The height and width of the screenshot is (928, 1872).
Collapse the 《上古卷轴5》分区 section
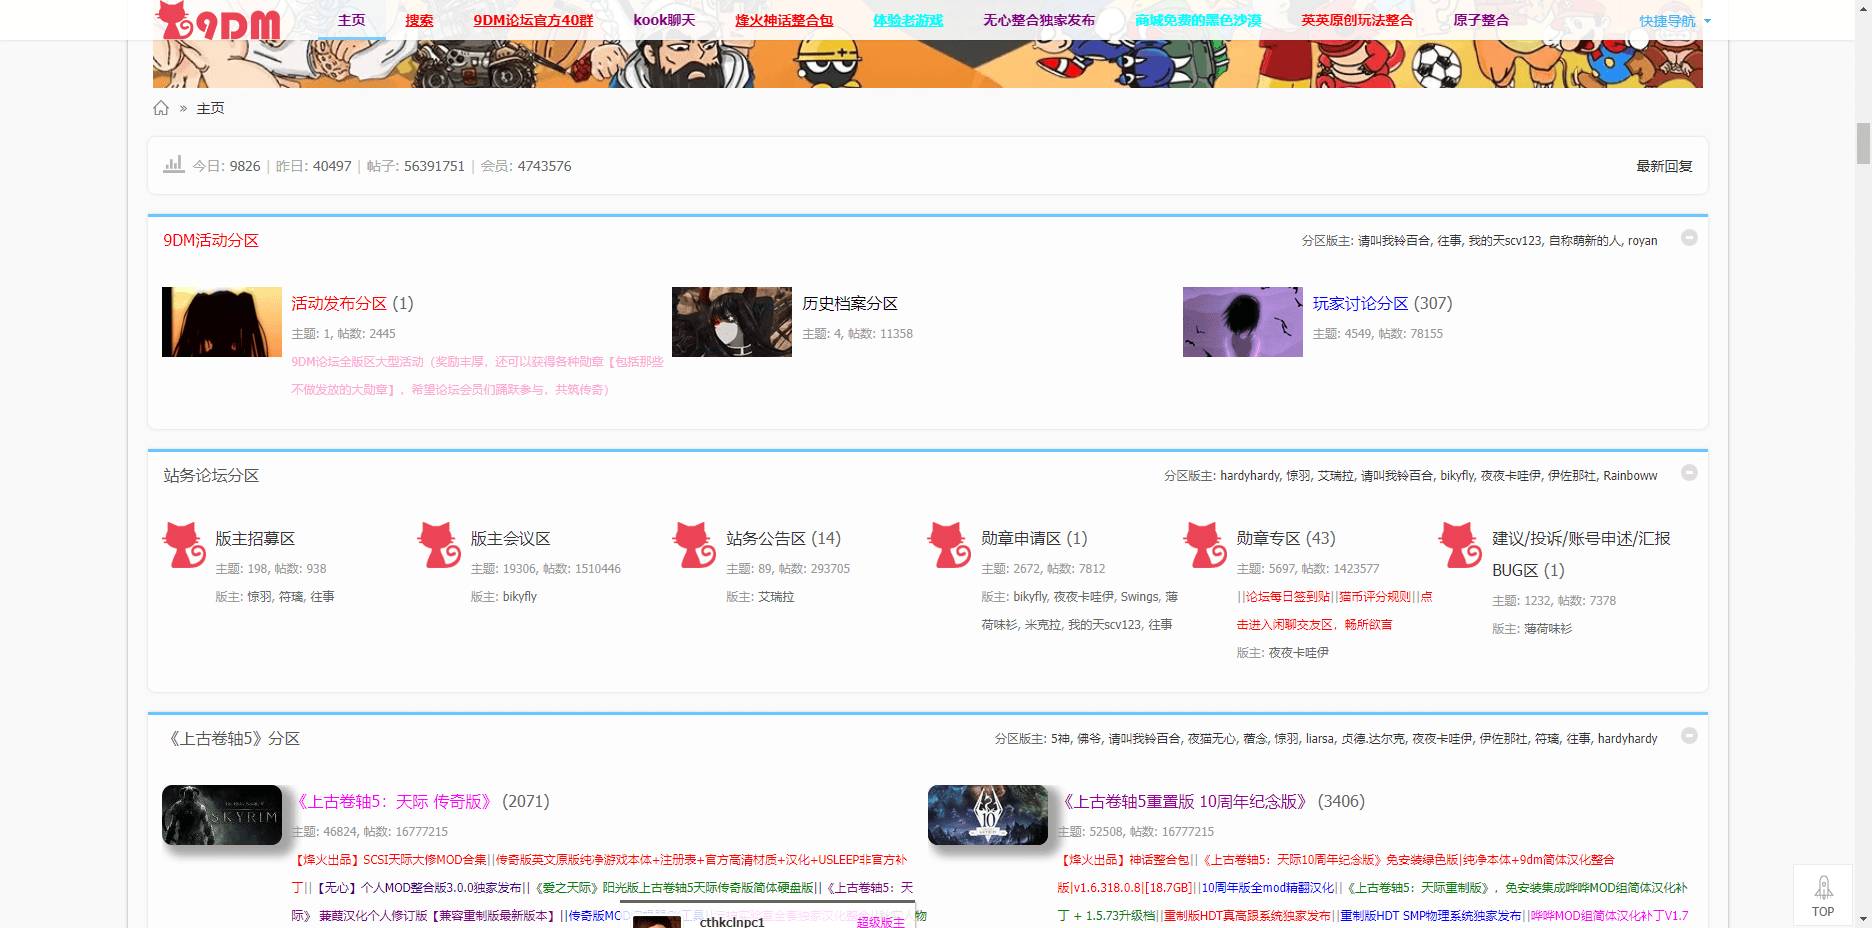point(1689,736)
